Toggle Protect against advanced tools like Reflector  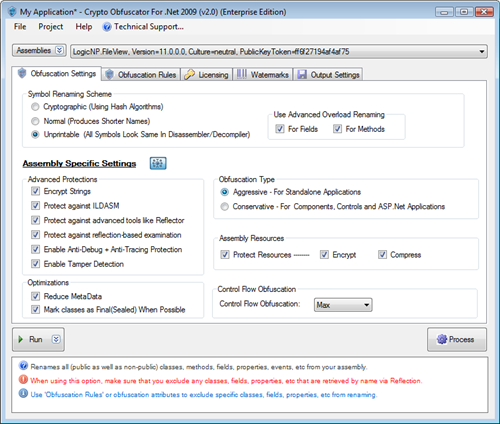[x=35, y=220]
